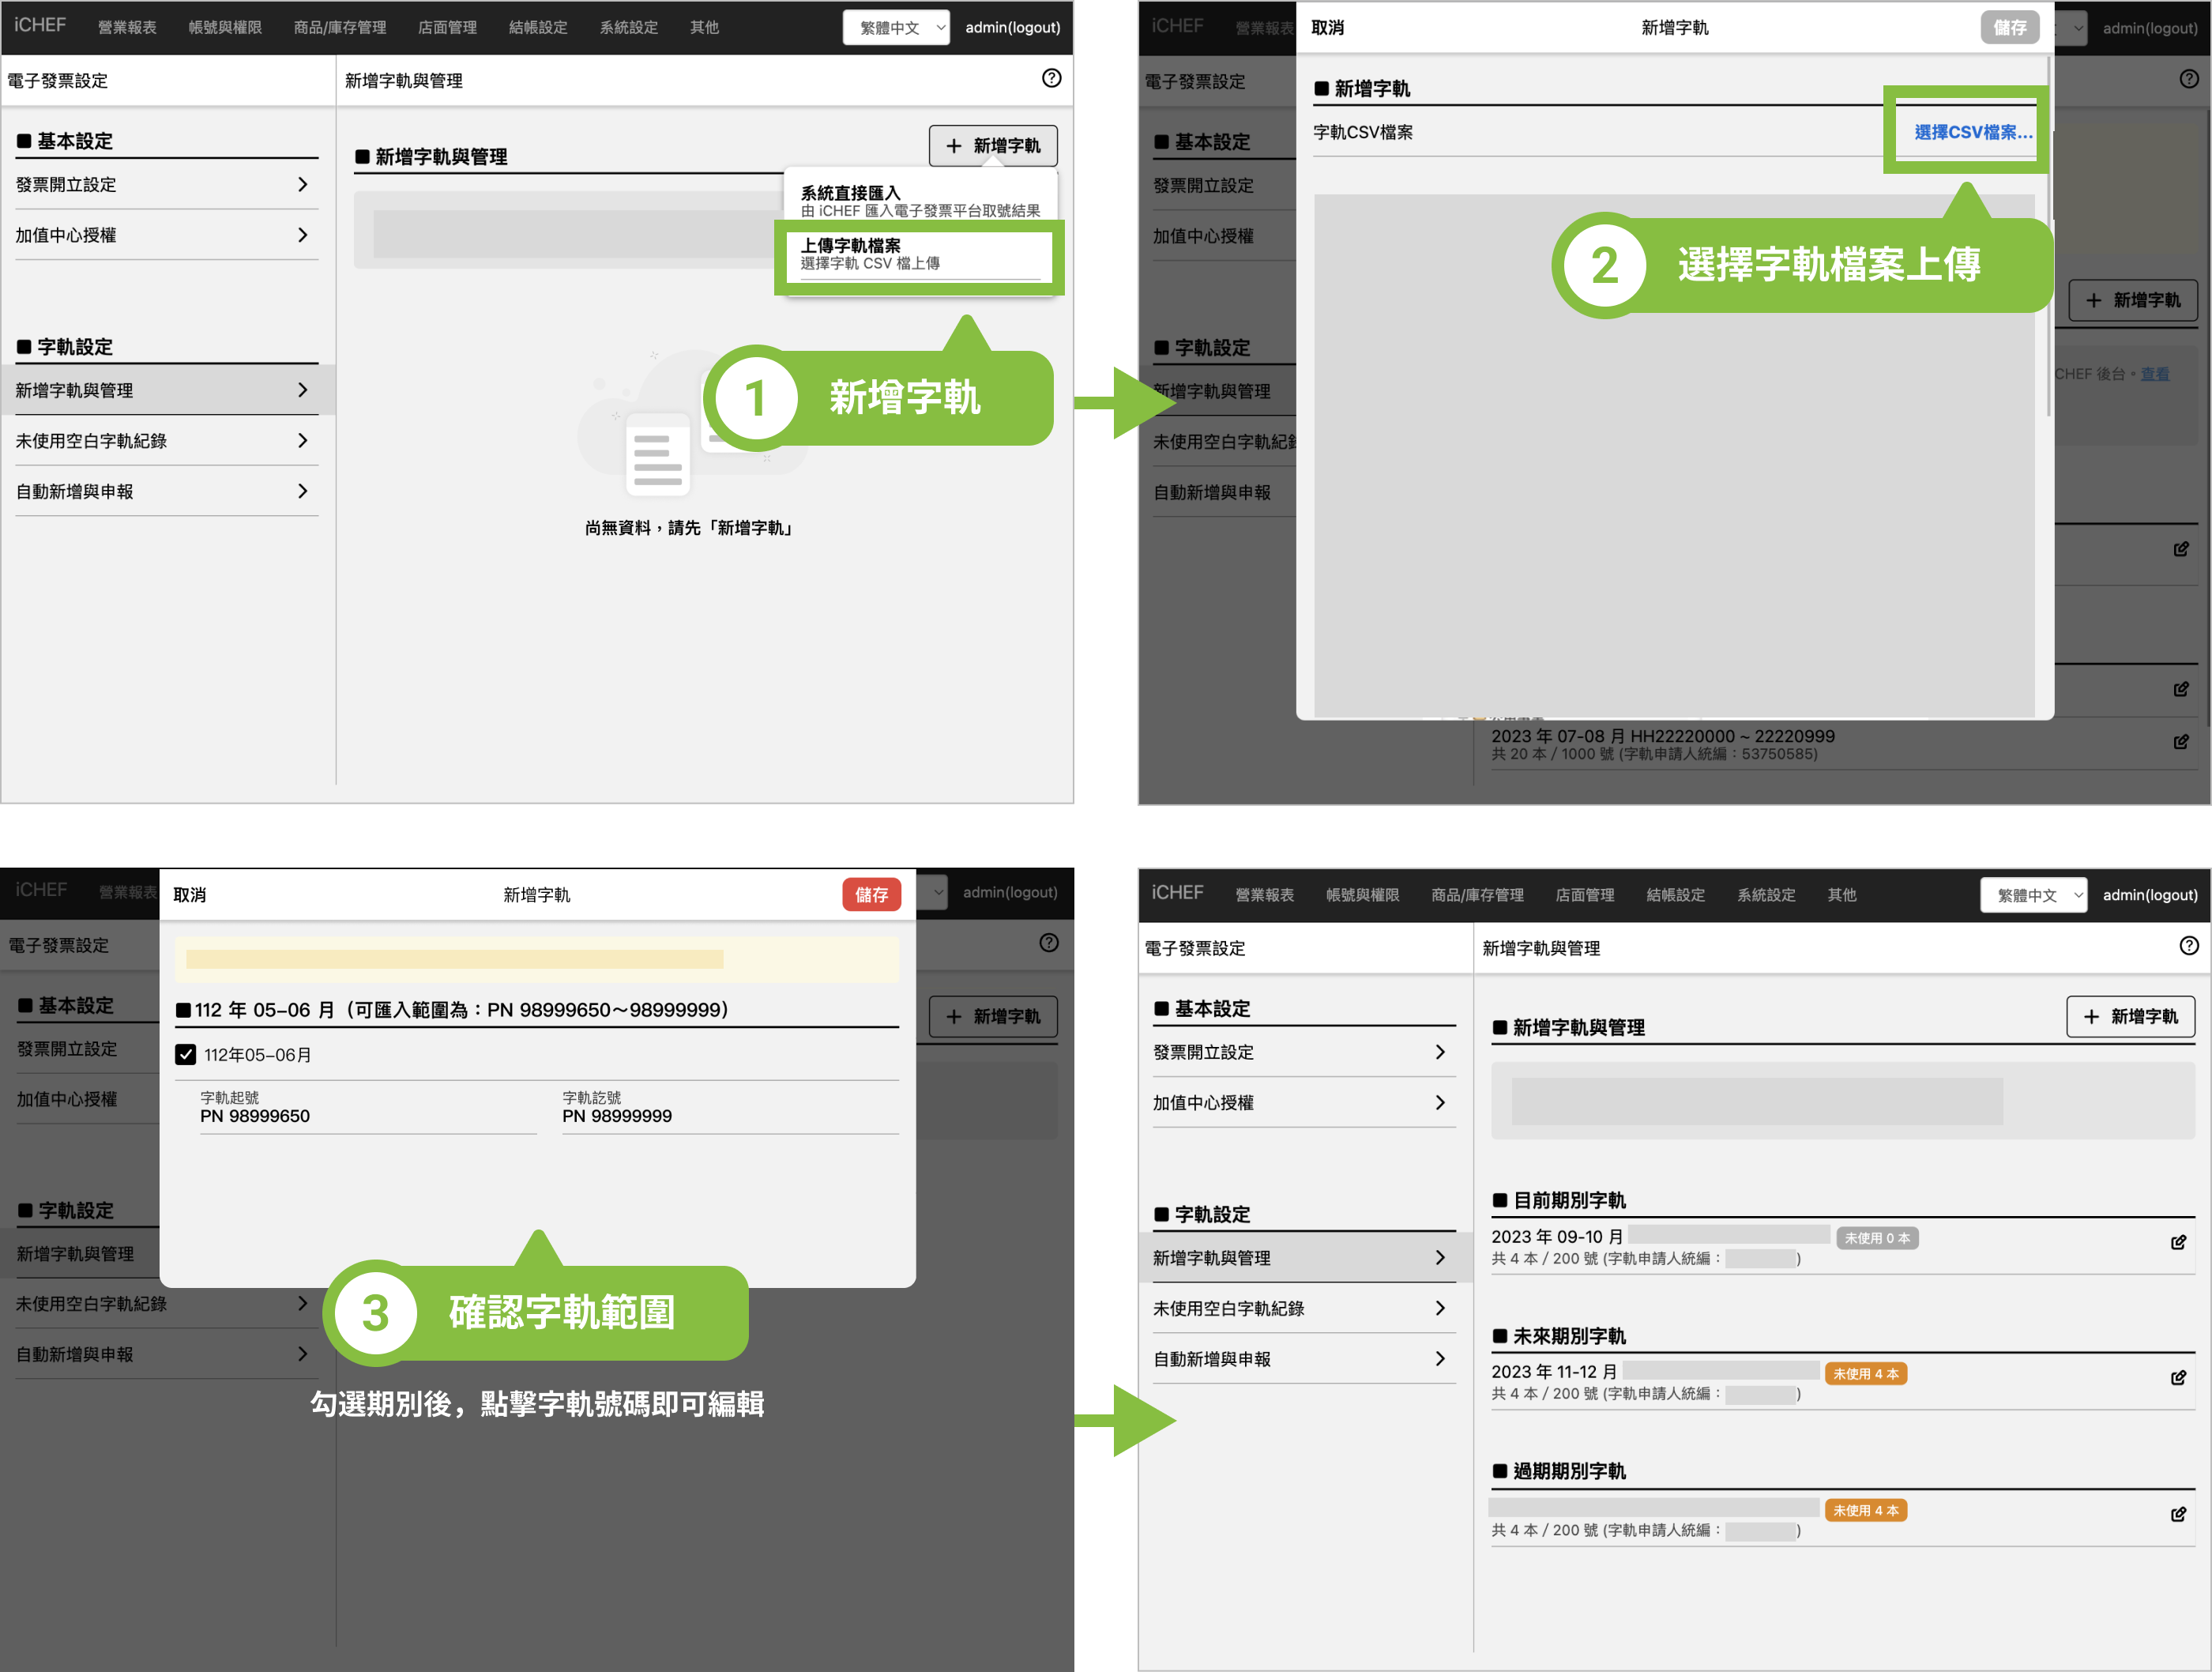Toggle the 112年05–06月 checkbox
The image size is (2212, 1672).
coord(186,1054)
